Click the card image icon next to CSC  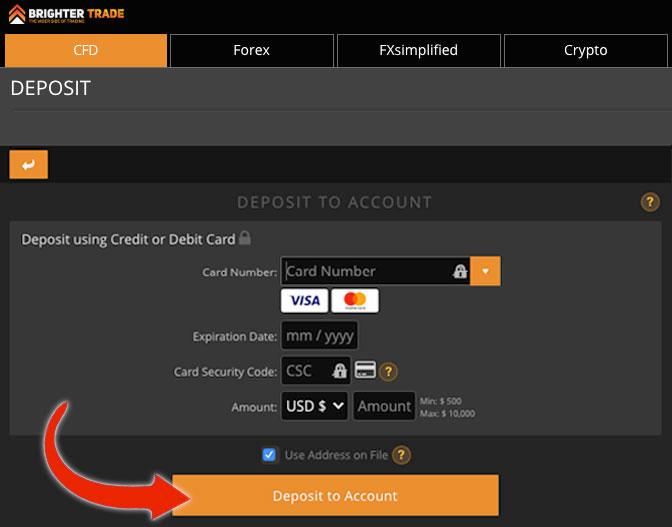click(365, 370)
